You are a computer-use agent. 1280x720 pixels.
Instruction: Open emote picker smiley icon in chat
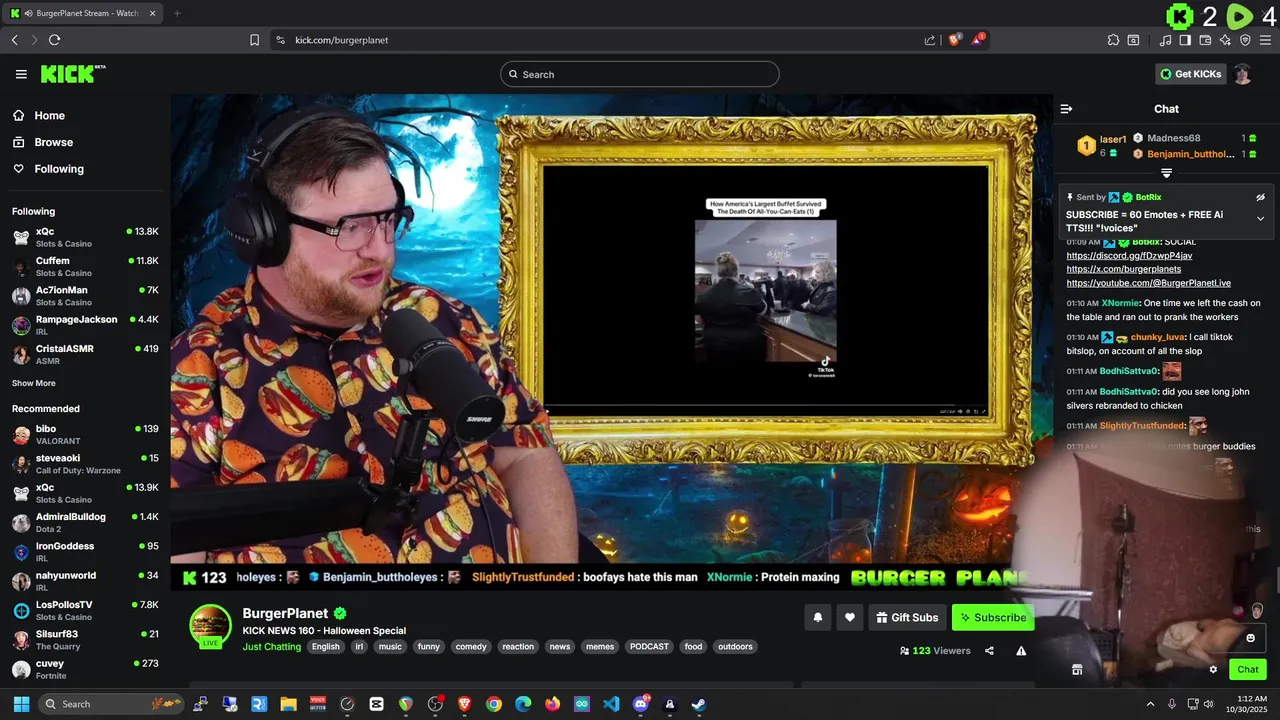click(1250, 638)
